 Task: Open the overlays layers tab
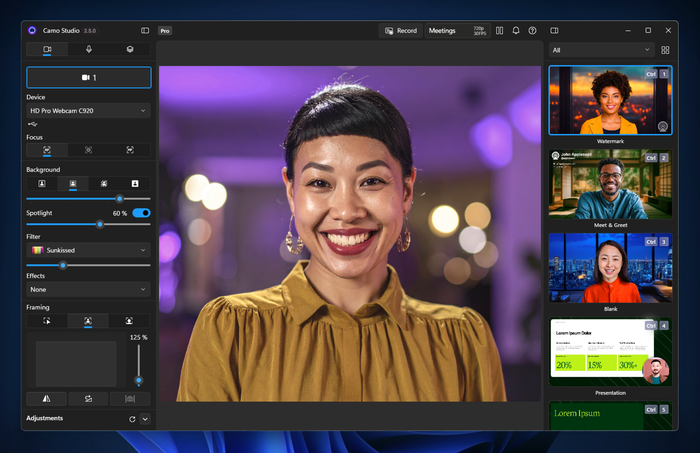coord(130,49)
